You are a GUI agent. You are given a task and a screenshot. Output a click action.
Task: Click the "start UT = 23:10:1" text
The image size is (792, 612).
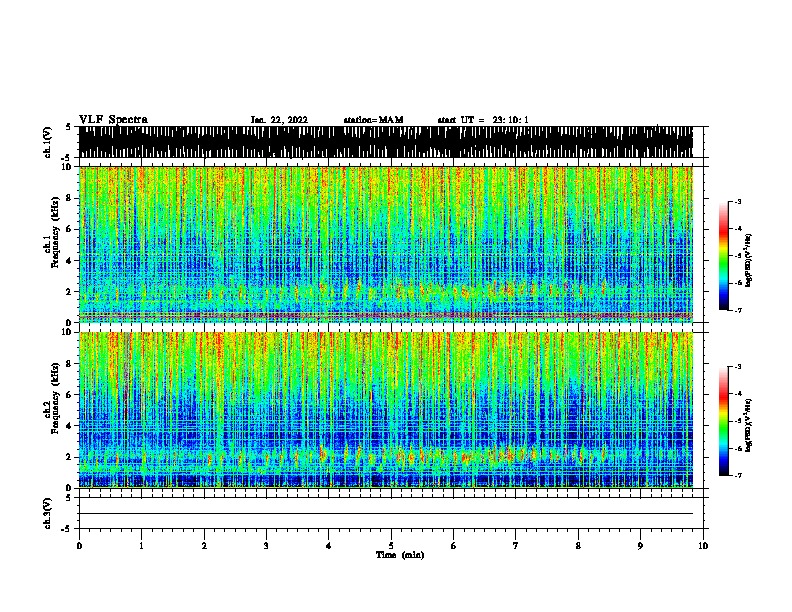coord(483,120)
